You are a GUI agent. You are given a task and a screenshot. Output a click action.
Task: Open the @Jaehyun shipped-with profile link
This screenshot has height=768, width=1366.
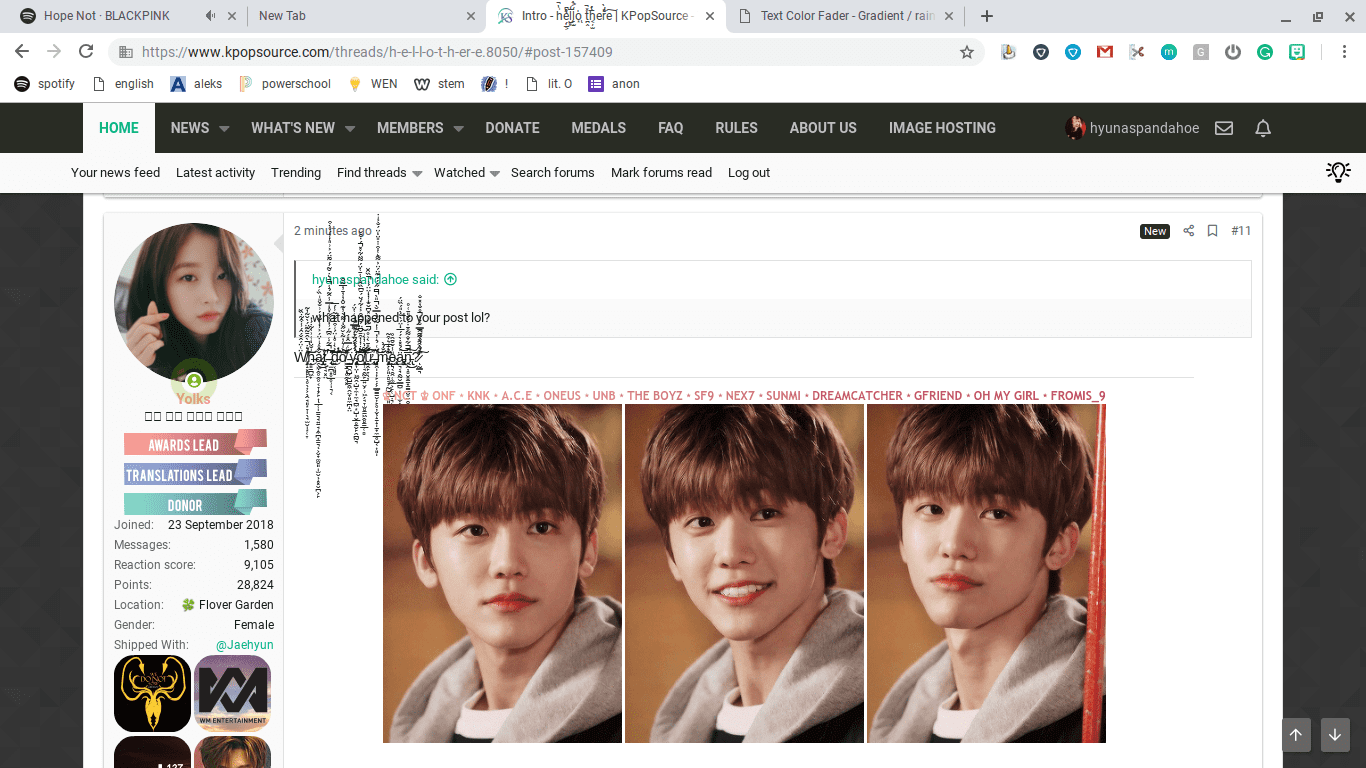point(245,645)
